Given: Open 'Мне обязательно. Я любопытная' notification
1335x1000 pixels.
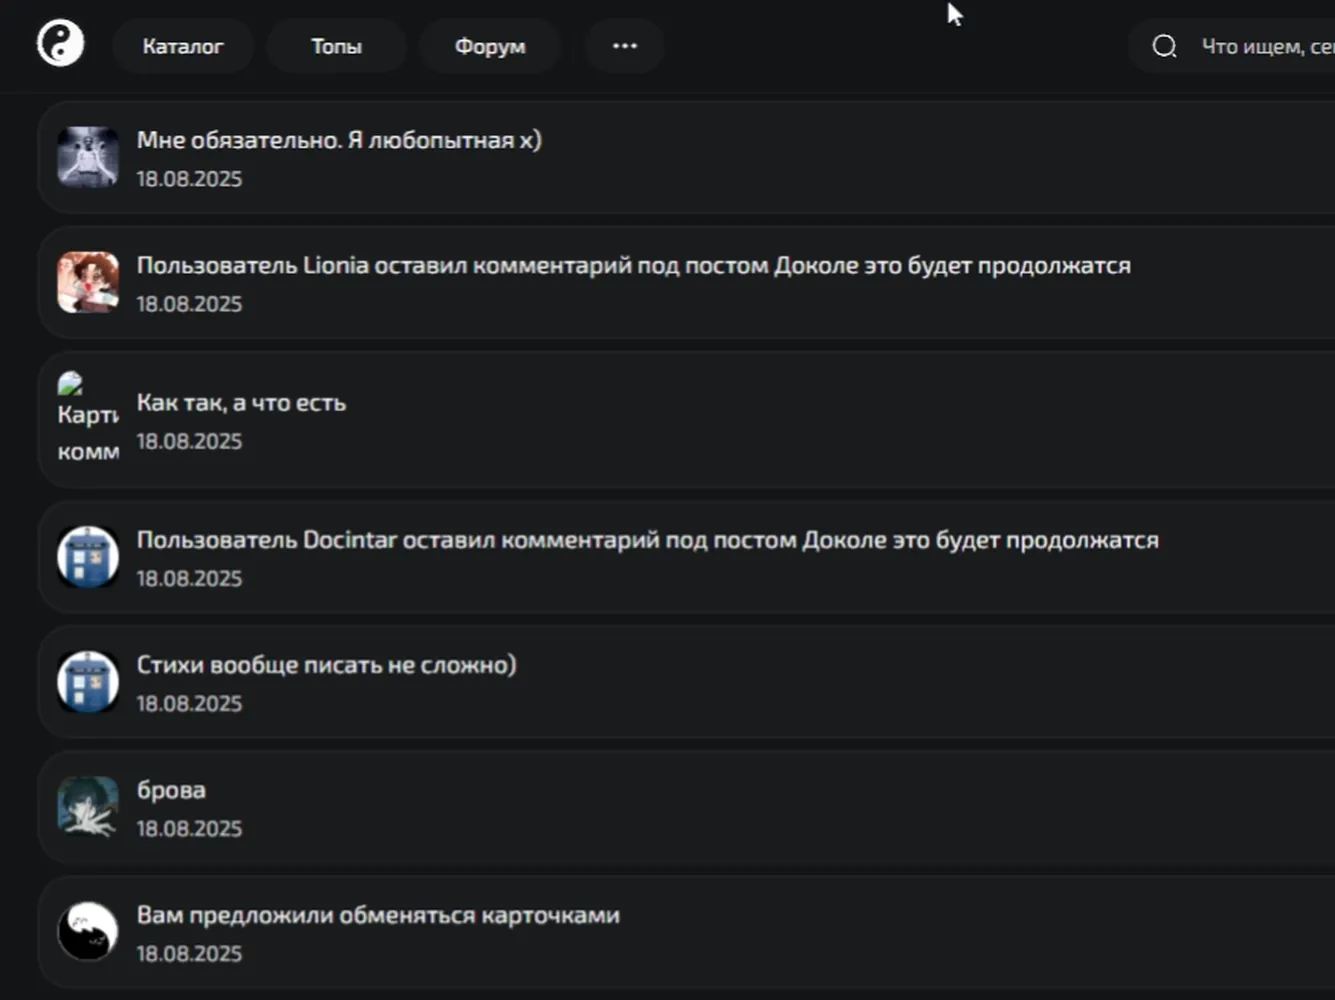Looking at the screenshot, I should (339, 140).
